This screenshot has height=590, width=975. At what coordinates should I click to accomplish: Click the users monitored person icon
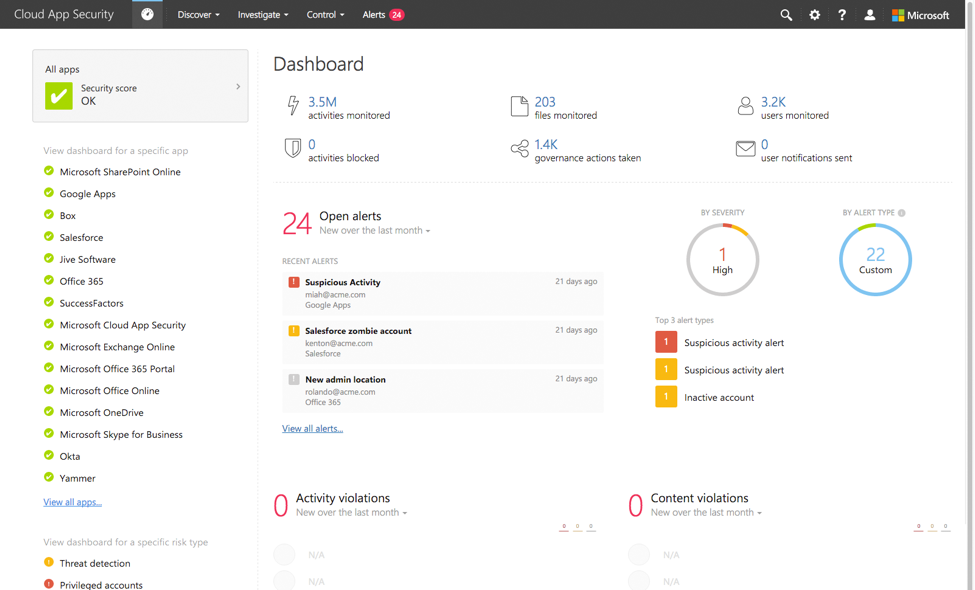[745, 106]
